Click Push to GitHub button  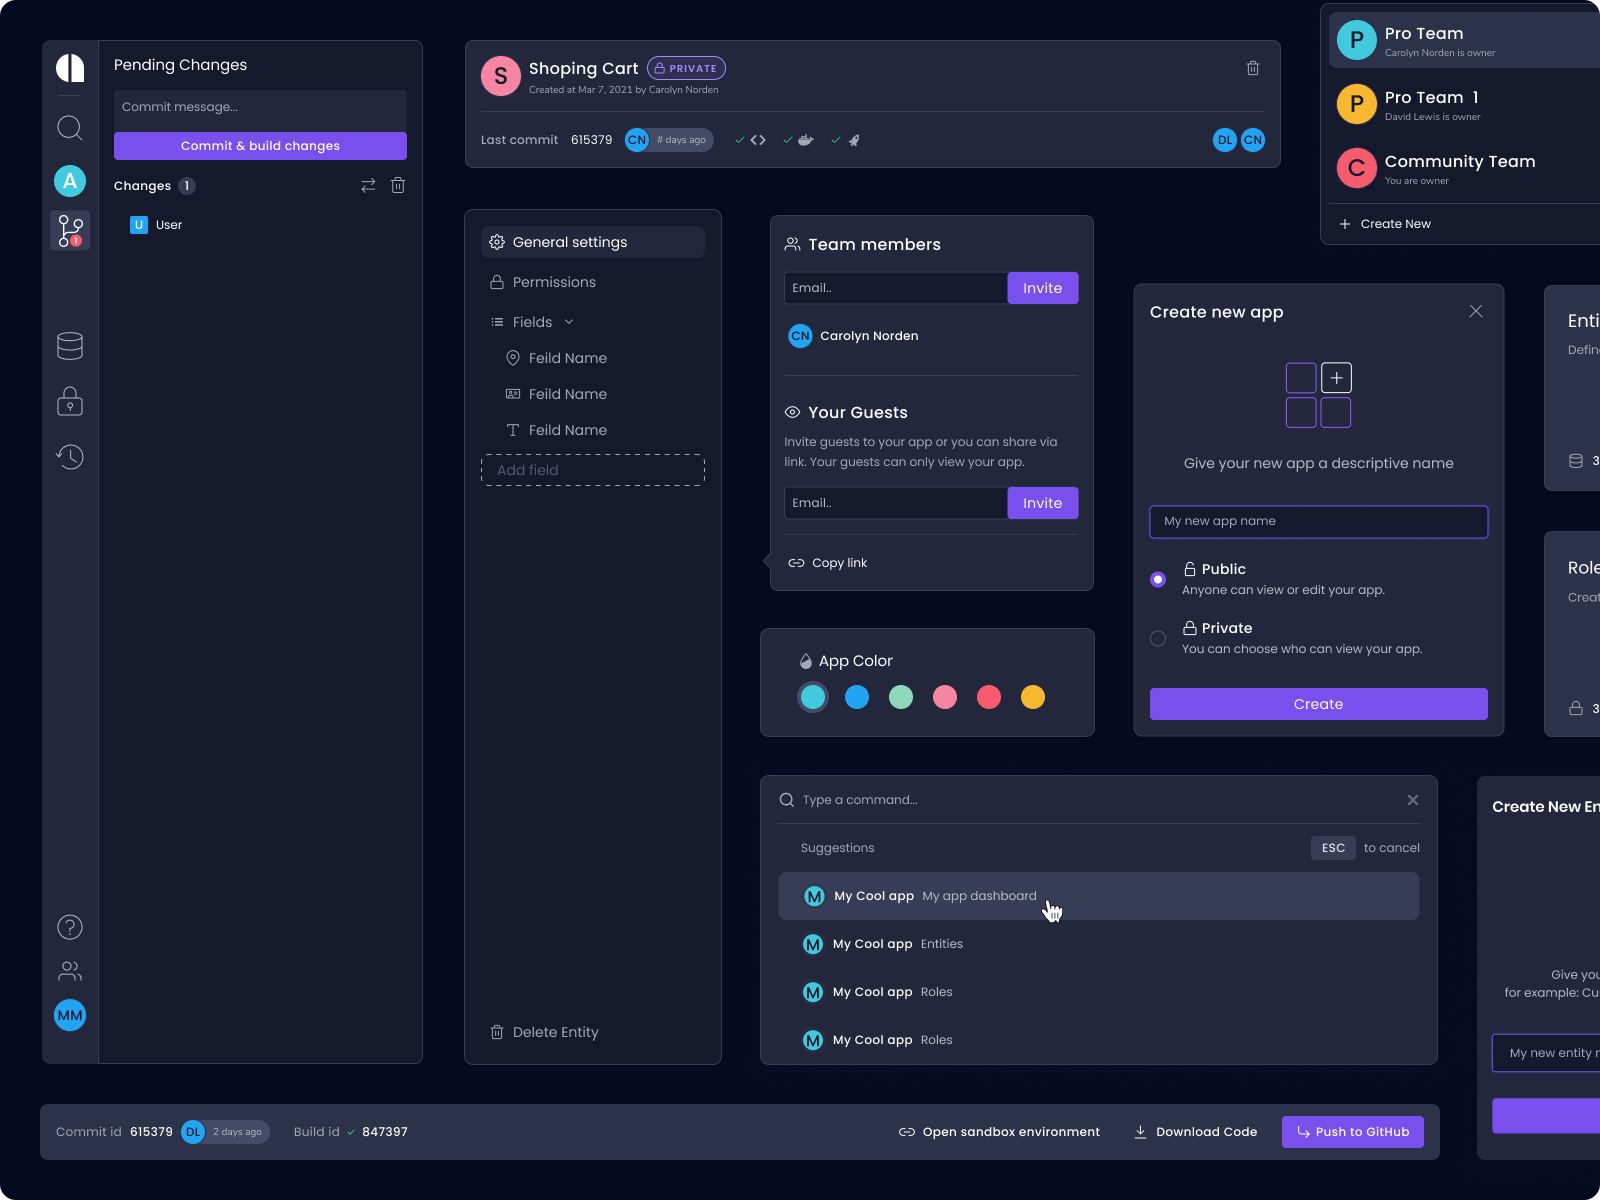pyautogui.click(x=1353, y=1132)
